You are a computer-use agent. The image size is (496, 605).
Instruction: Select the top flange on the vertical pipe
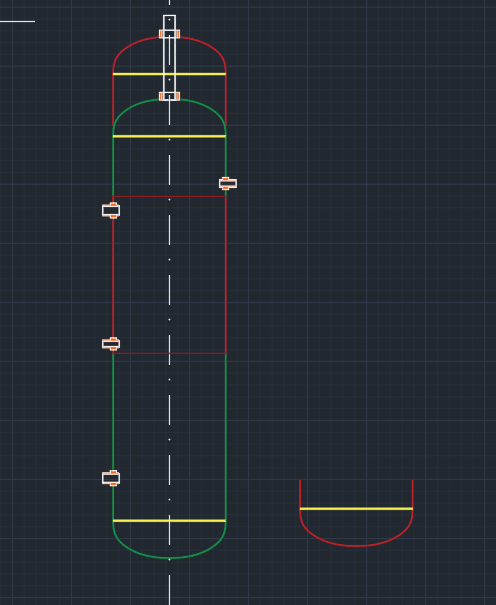click(169, 34)
